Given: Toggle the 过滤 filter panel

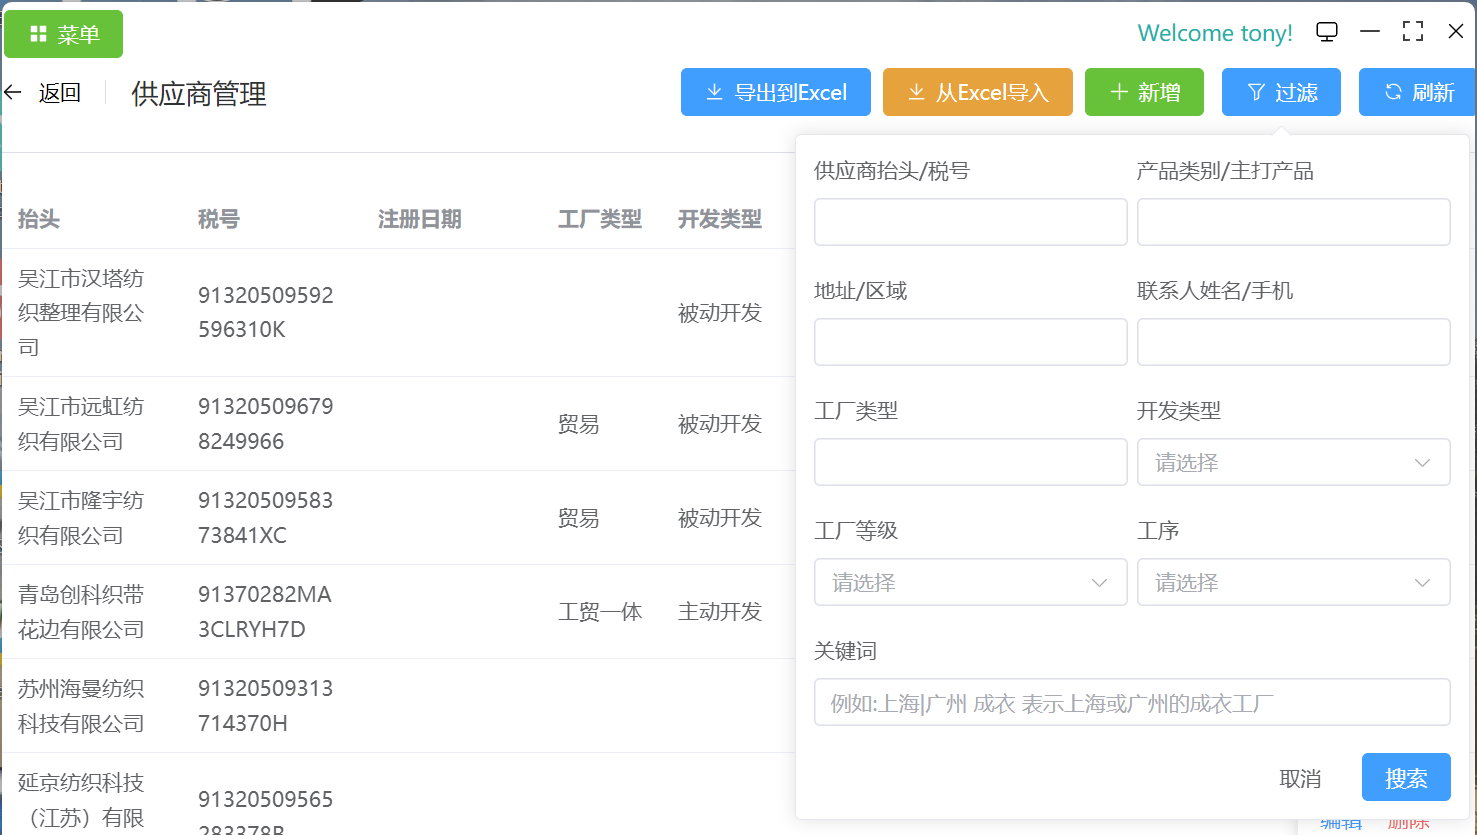Looking at the screenshot, I should (x=1281, y=92).
